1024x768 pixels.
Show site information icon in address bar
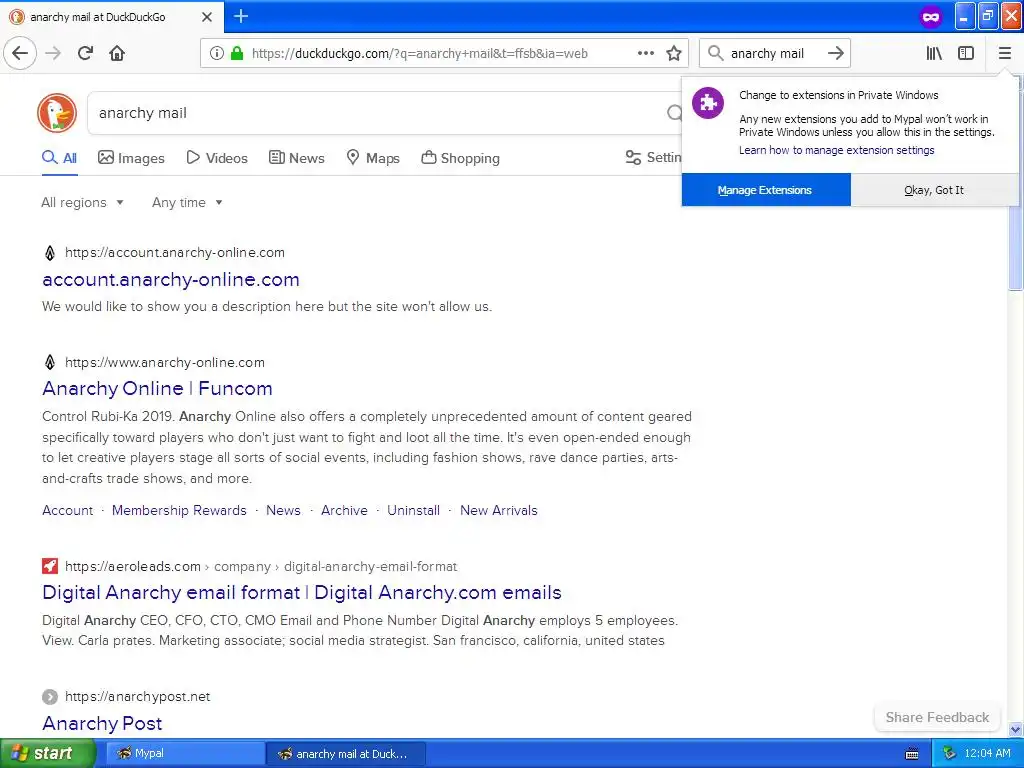[217, 54]
